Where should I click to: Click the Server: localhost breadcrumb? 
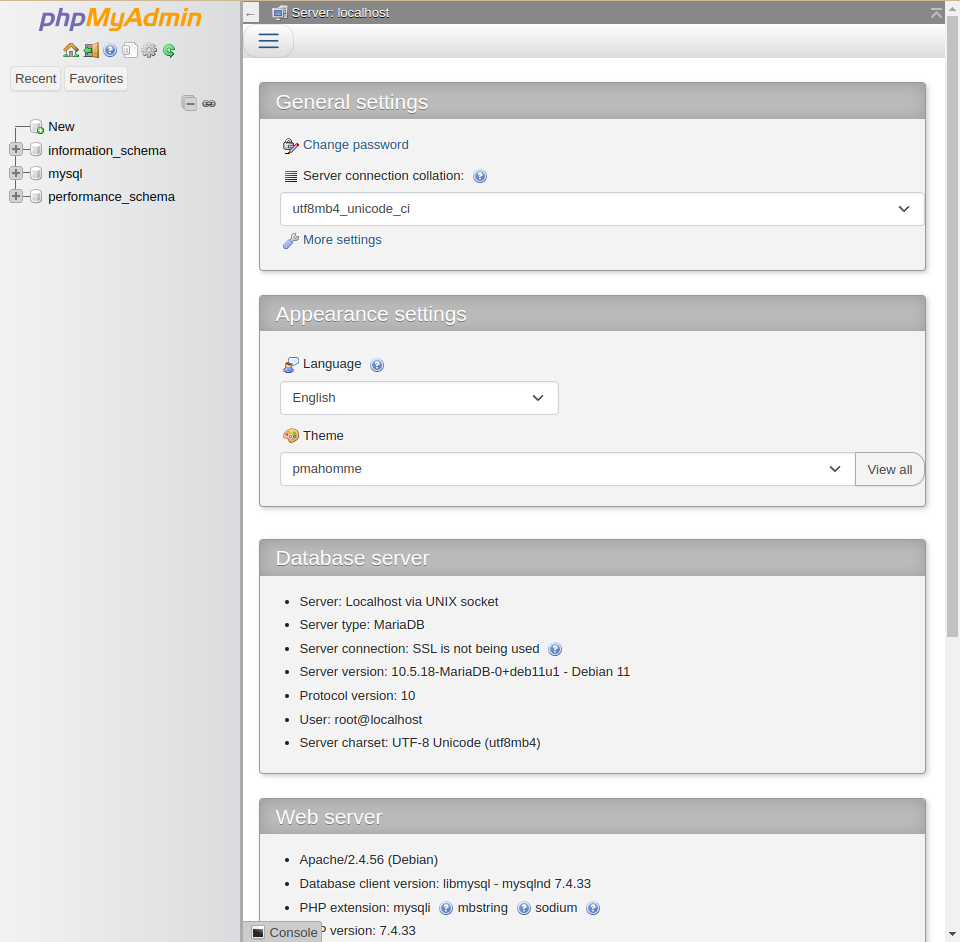pos(340,13)
